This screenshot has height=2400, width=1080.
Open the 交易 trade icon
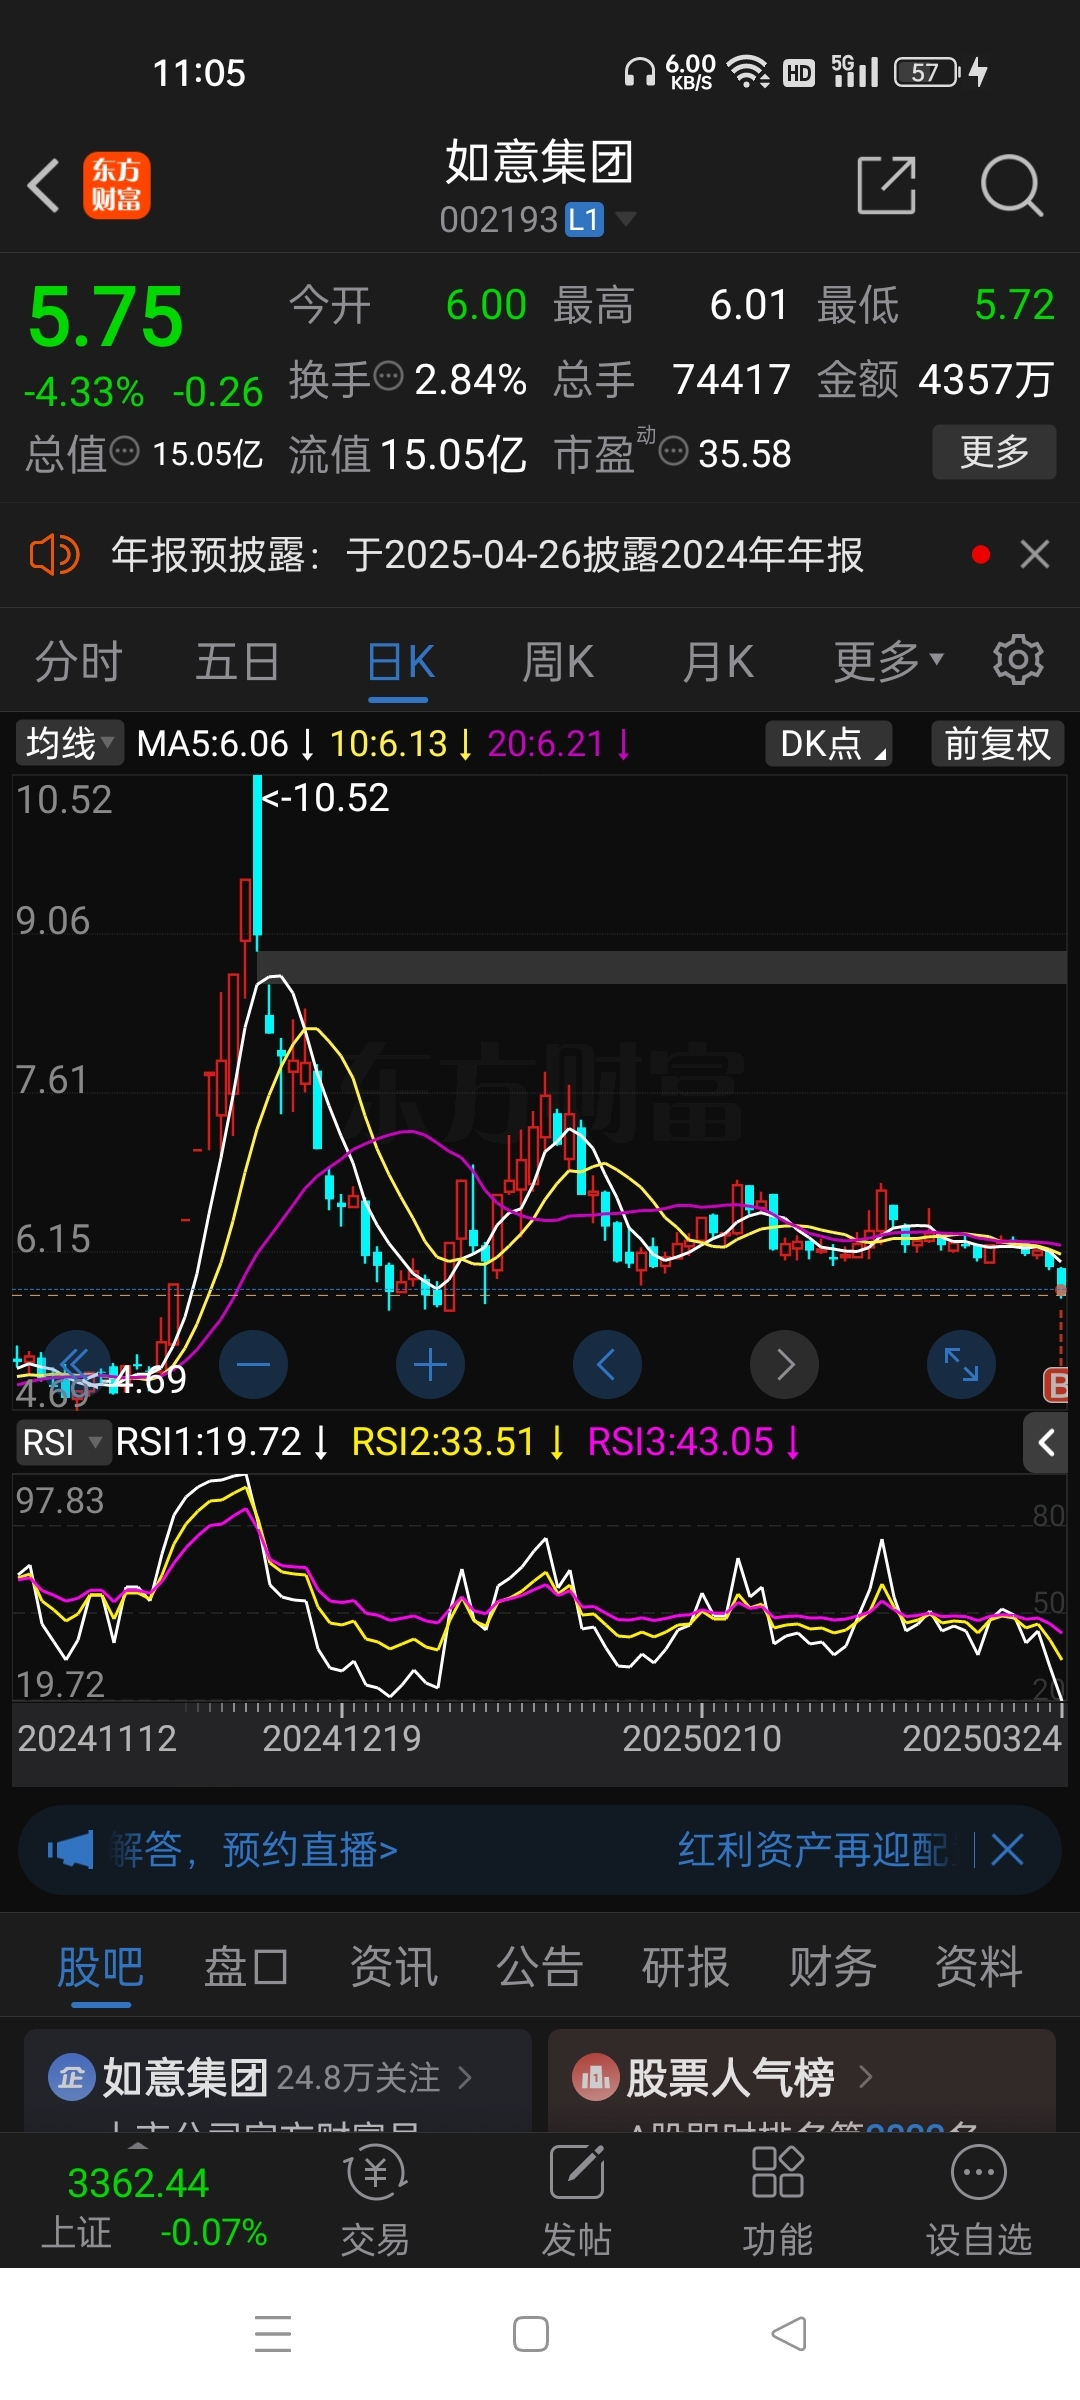coord(375,2202)
